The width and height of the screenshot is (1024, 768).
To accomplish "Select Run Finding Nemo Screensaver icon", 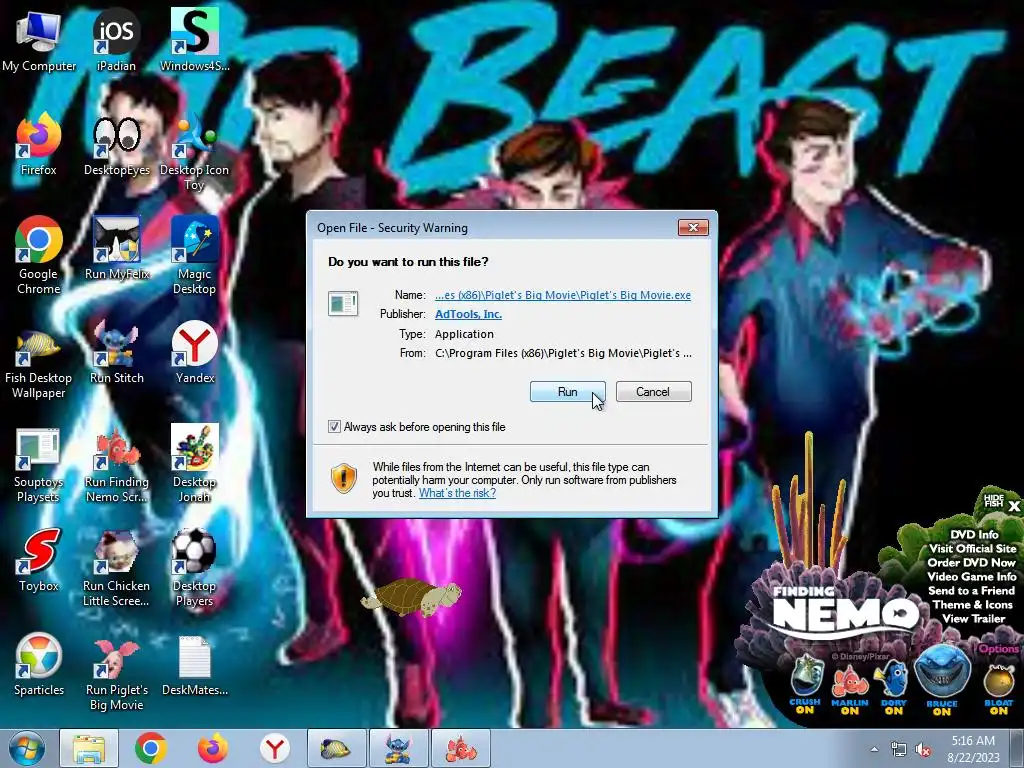I will 117,464.
